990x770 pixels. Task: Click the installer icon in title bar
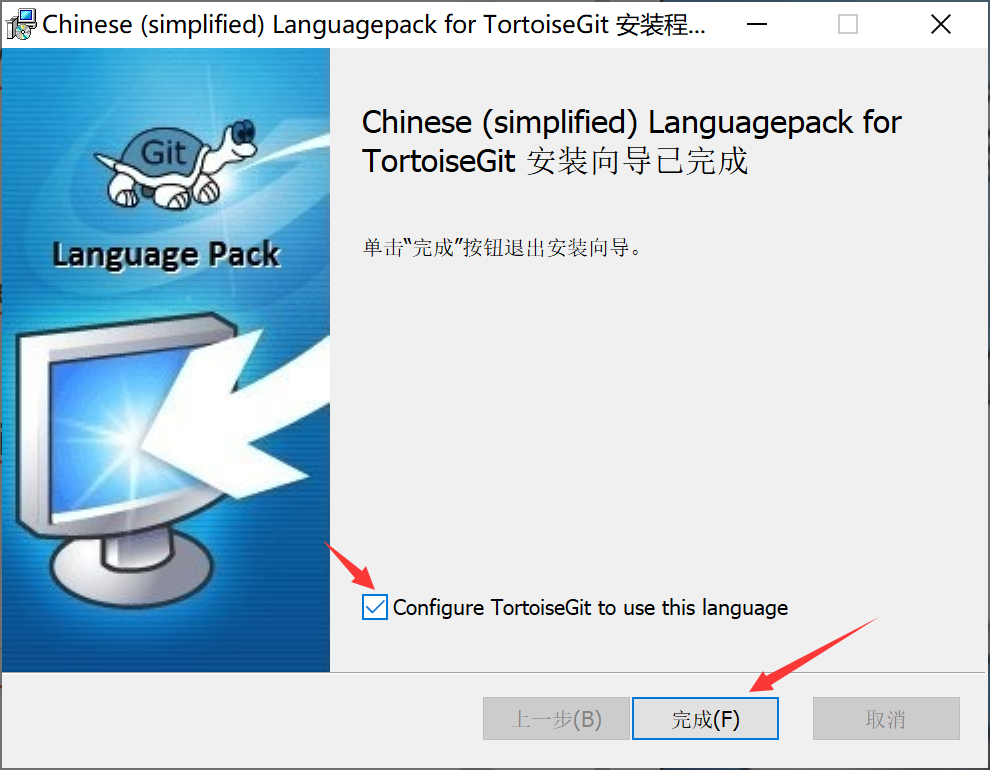21,24
